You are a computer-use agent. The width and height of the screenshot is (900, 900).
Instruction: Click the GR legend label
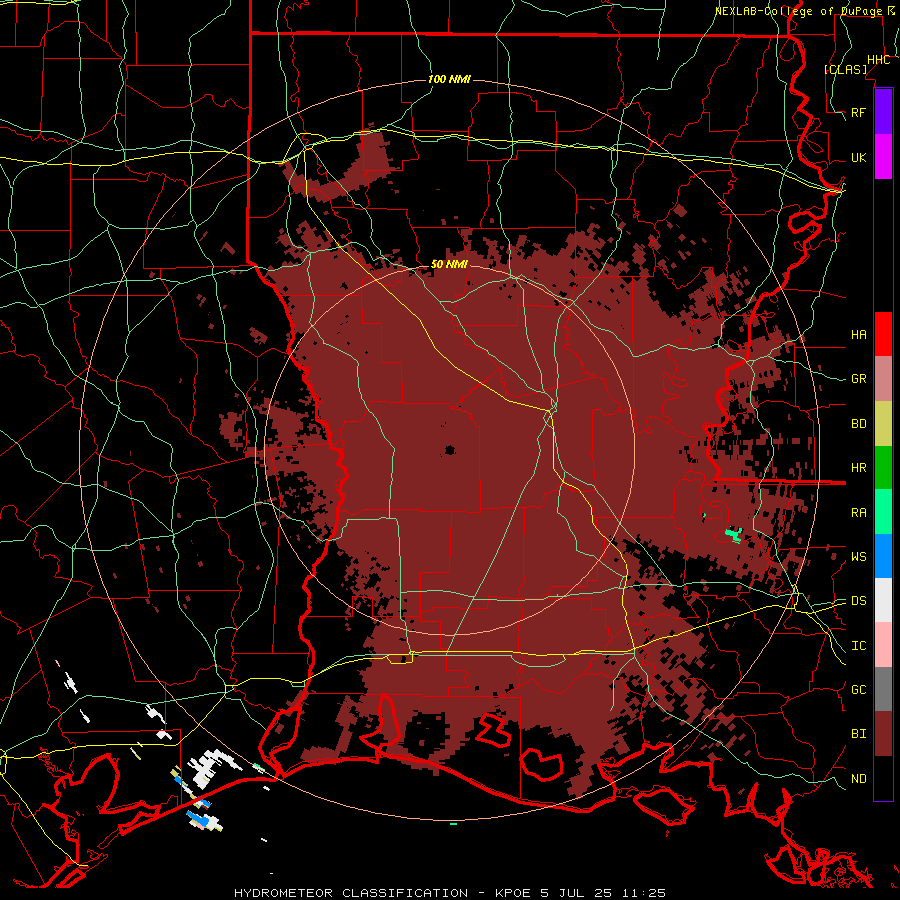click(858, 379)
